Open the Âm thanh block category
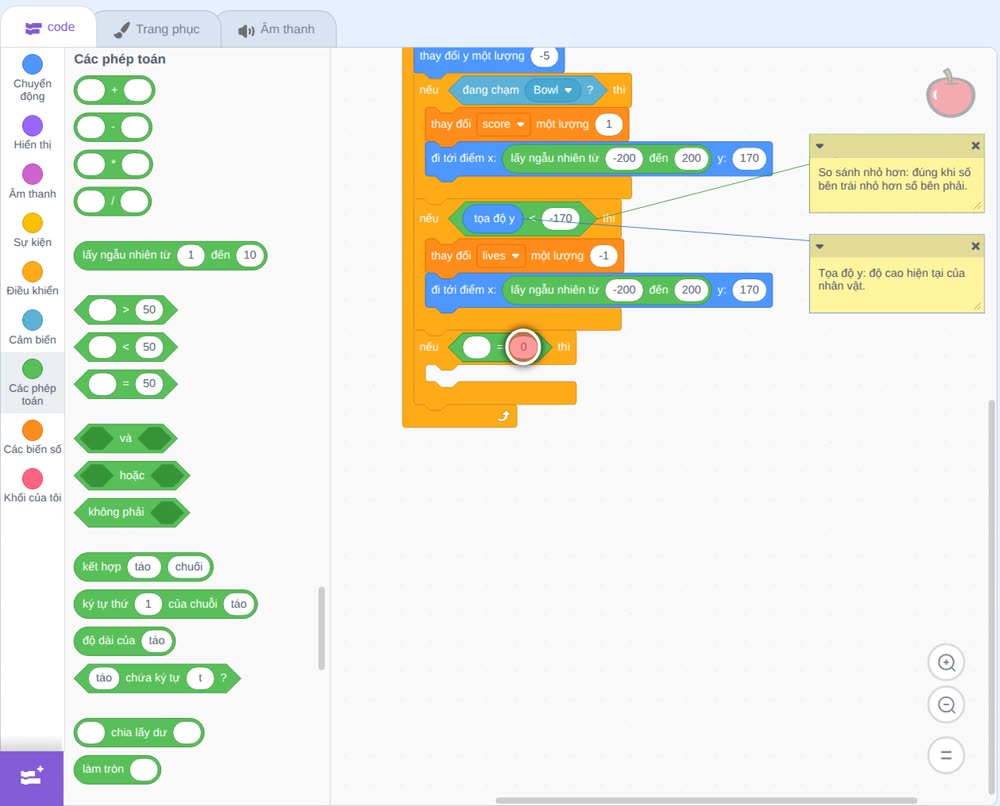The image size is (1000, 806). 33,182
